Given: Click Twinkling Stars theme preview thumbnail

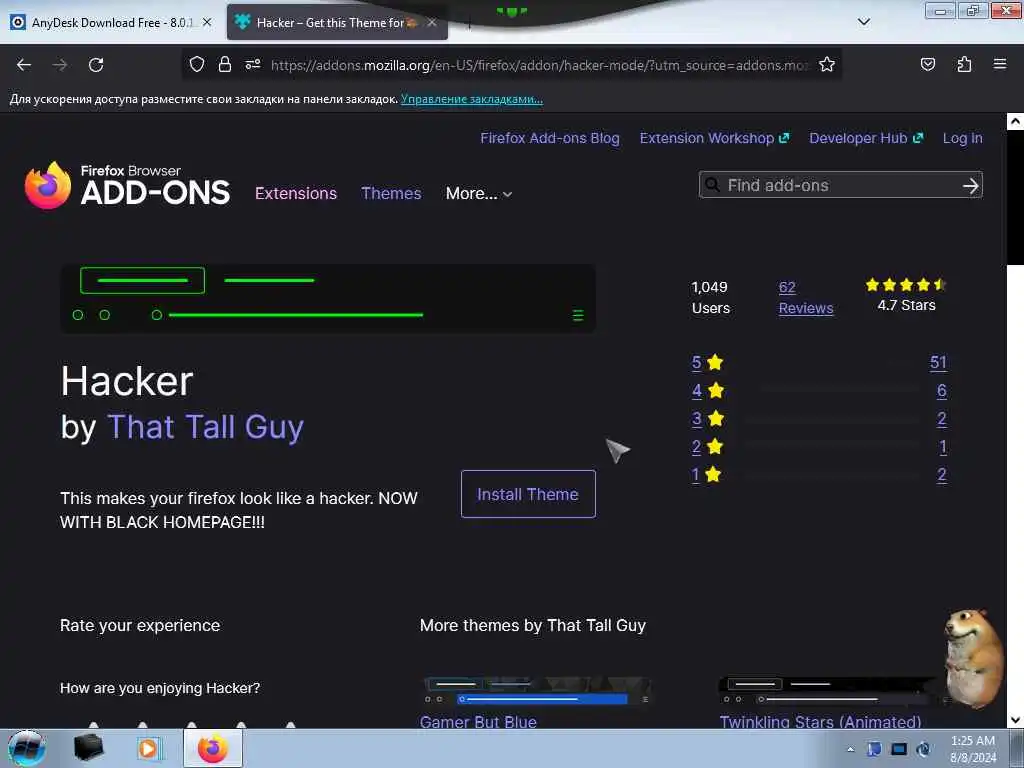Looking at the screenshot, I should (x=831, y=692).
